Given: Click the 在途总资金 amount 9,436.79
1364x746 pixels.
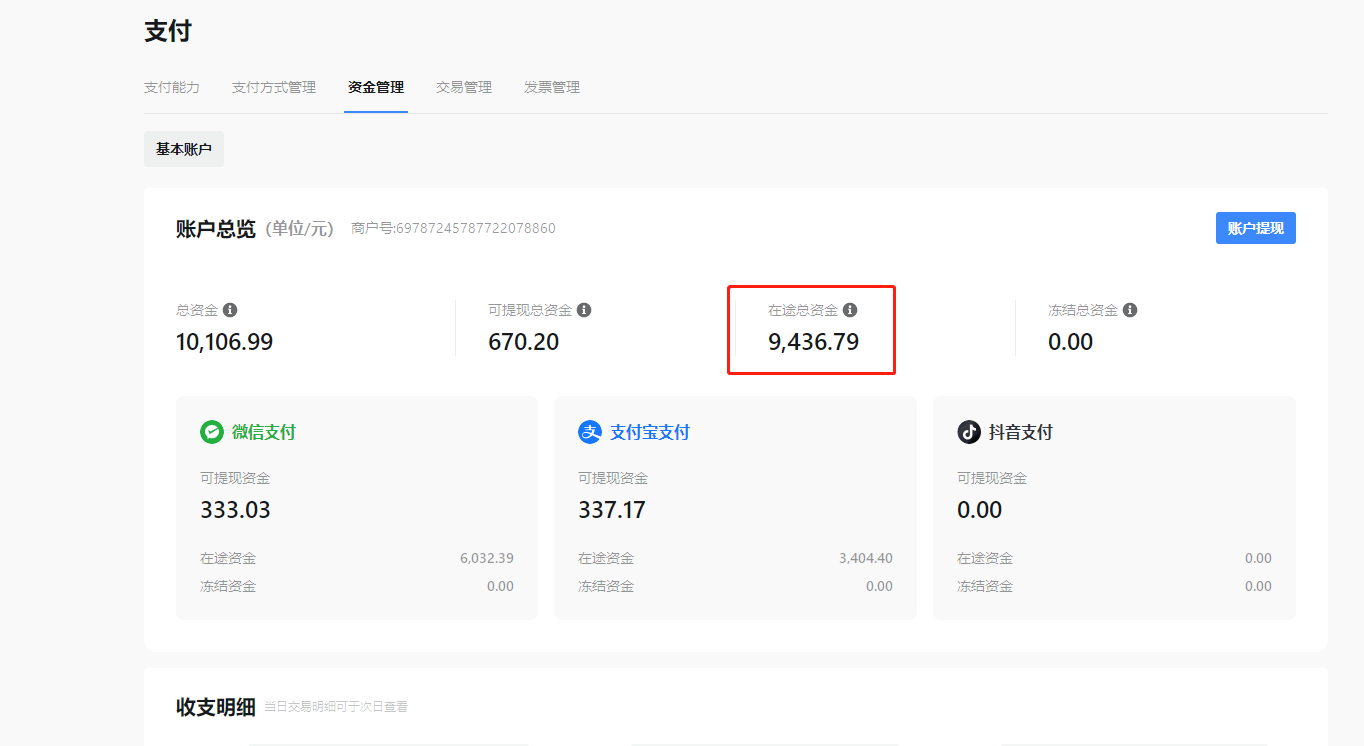Looking at the screenshot, I should pyautogui.click(x=813, y=342).
